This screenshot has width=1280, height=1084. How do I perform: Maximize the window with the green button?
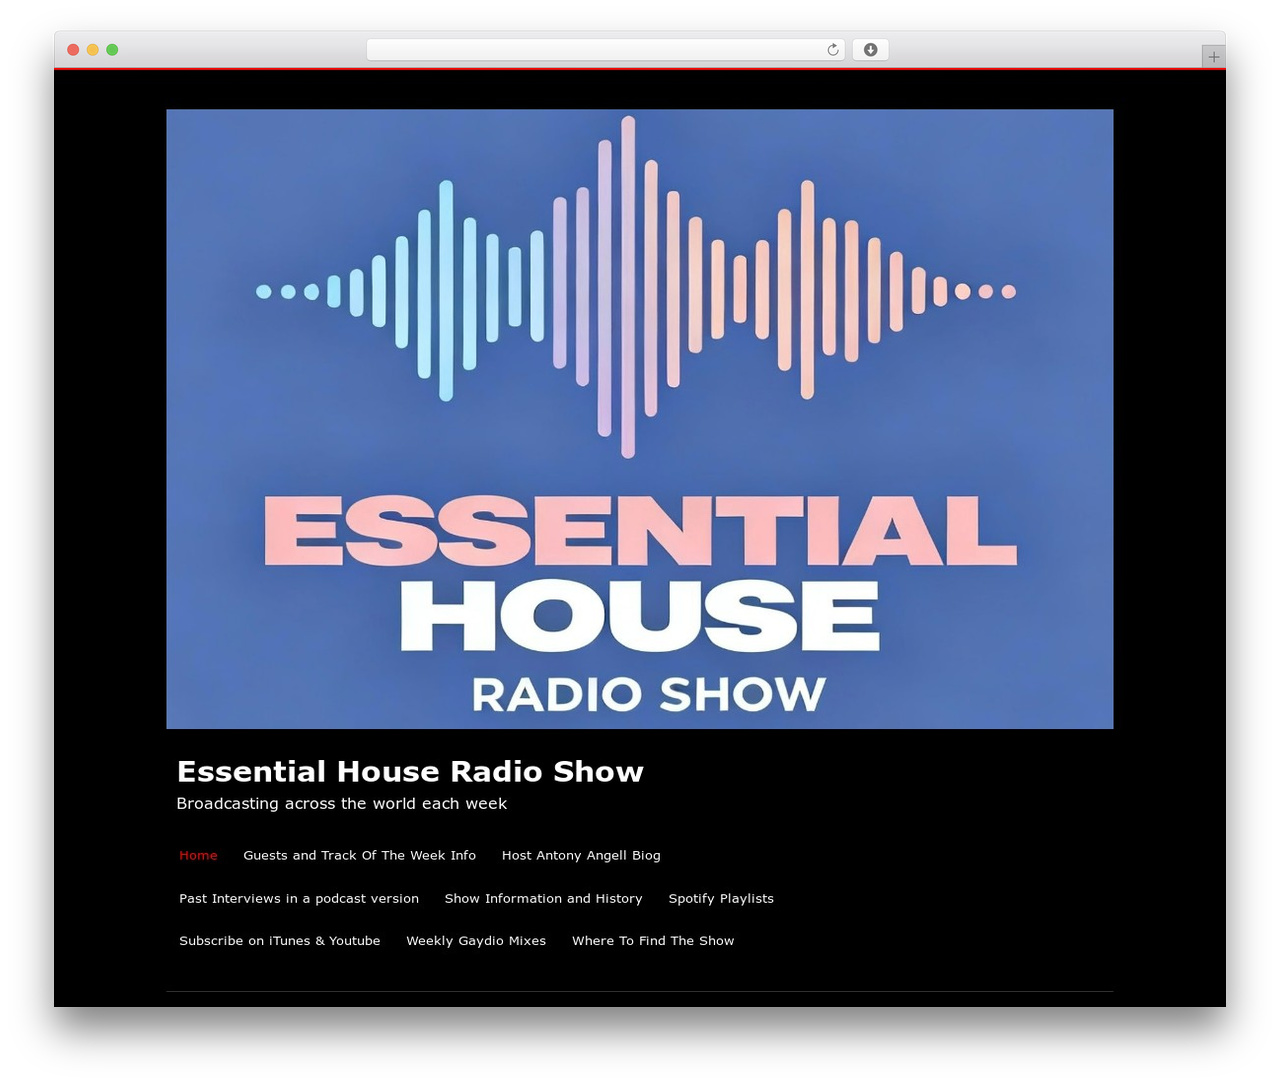[112, 50]
